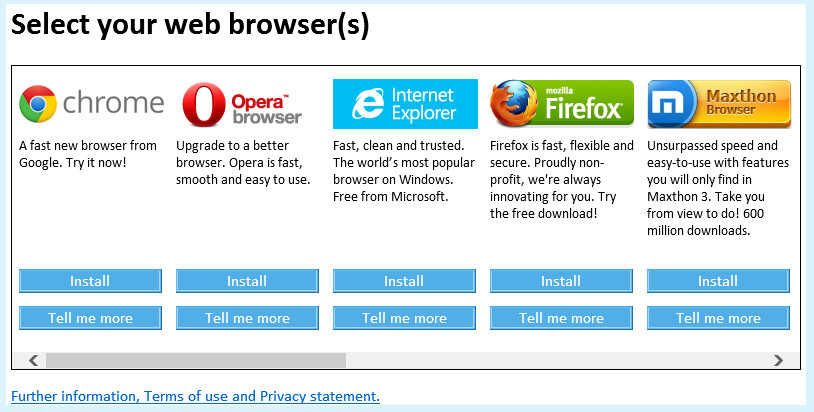
Task: Click the right scroll arrow
Action: [778, 360]
